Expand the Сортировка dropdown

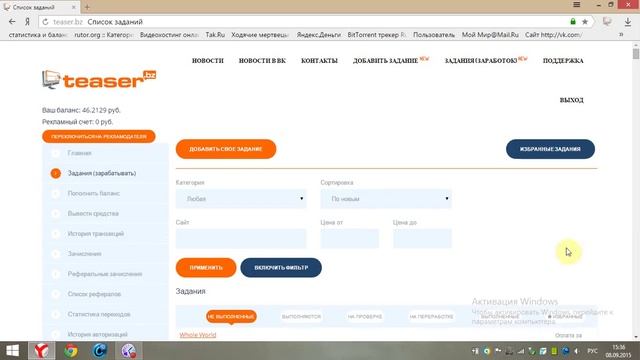tap(386, 199)
